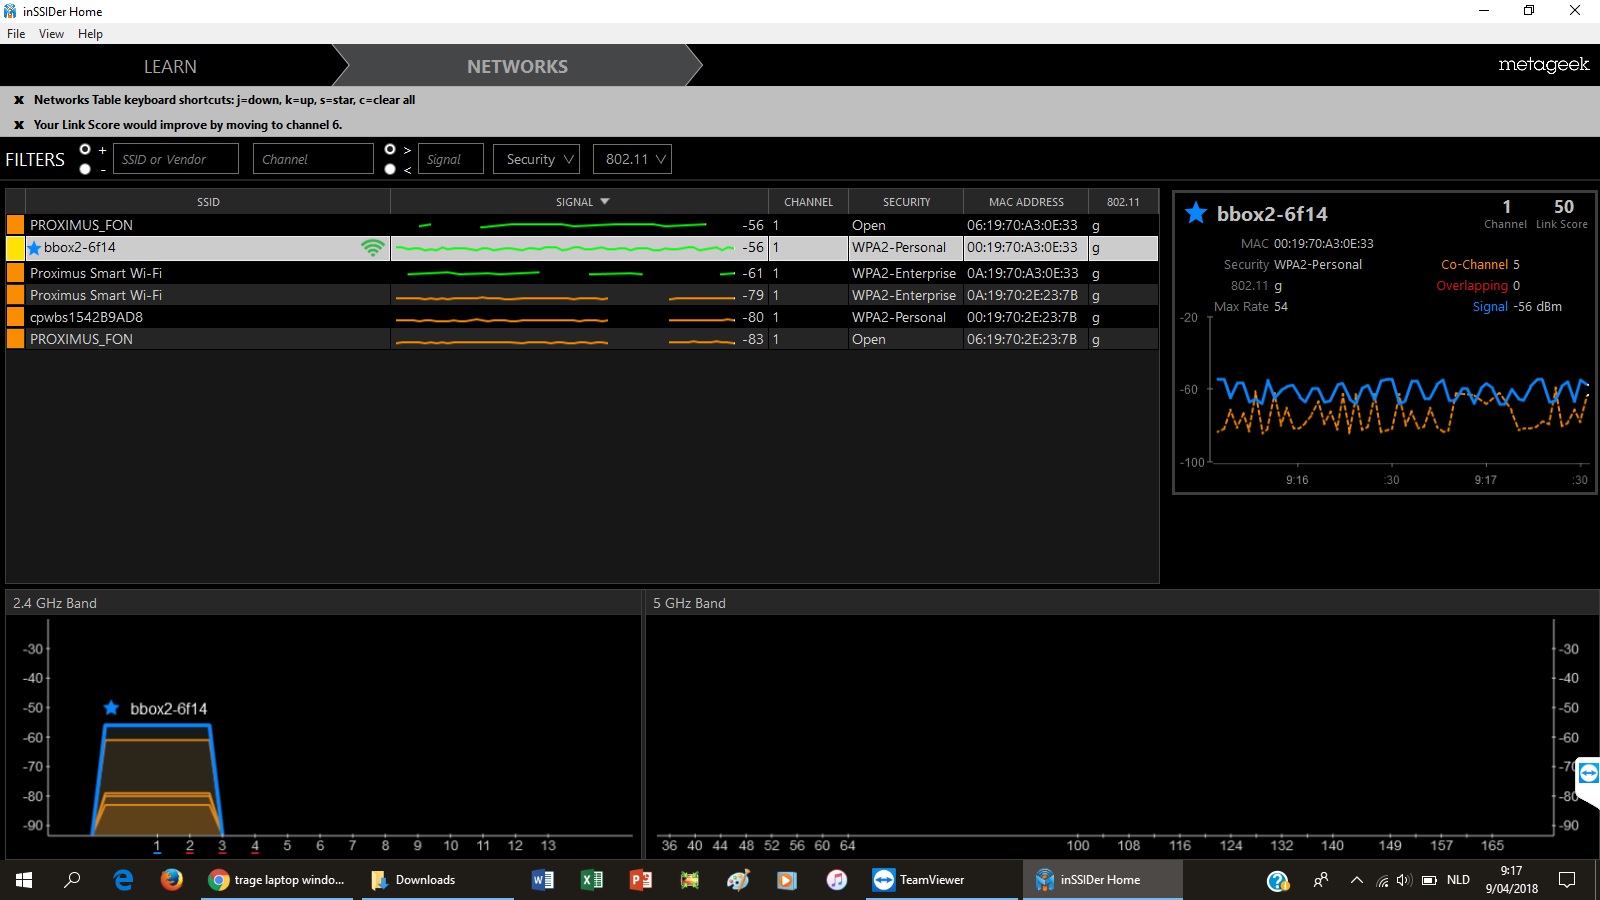Sort by the 802.11 column header in the table
1600x900 pixels.
1123,202
